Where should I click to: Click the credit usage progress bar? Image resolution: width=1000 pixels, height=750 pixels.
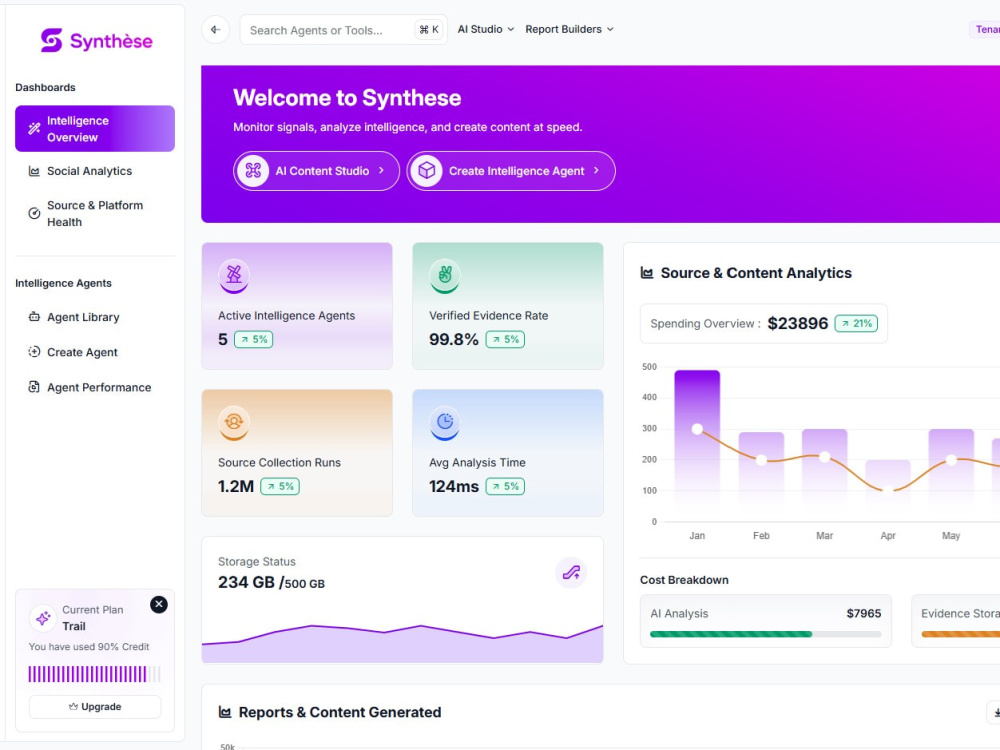94,674
